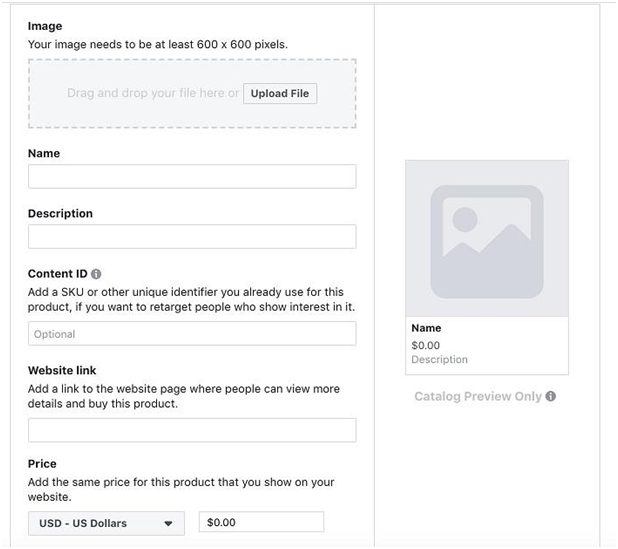Click the Website link heading
The image size is (618, 549).
click(62, 370)
